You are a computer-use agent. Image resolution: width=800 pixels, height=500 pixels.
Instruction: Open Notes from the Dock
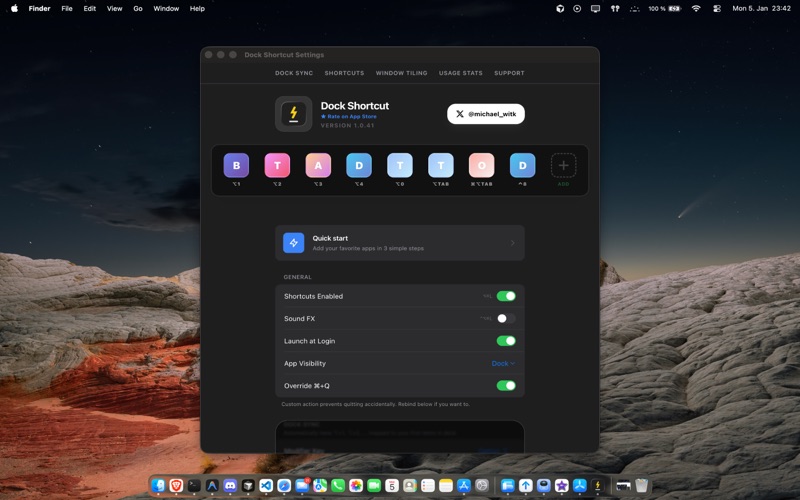pos(446,485)
